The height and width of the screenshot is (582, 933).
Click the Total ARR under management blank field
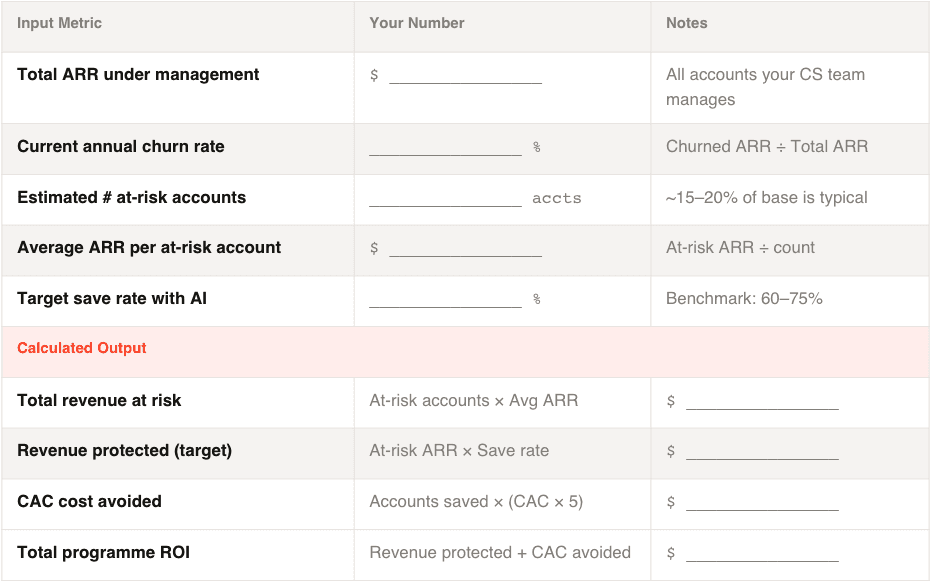pyautogui.click(x=465, y=76)
